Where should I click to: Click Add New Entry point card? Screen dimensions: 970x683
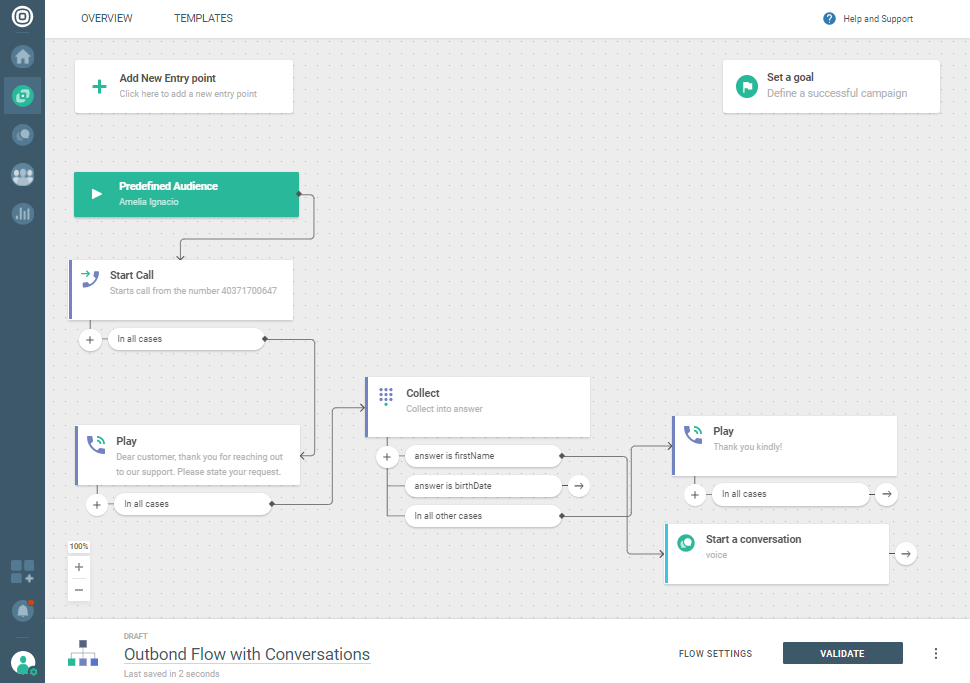(x=184, y=86)
